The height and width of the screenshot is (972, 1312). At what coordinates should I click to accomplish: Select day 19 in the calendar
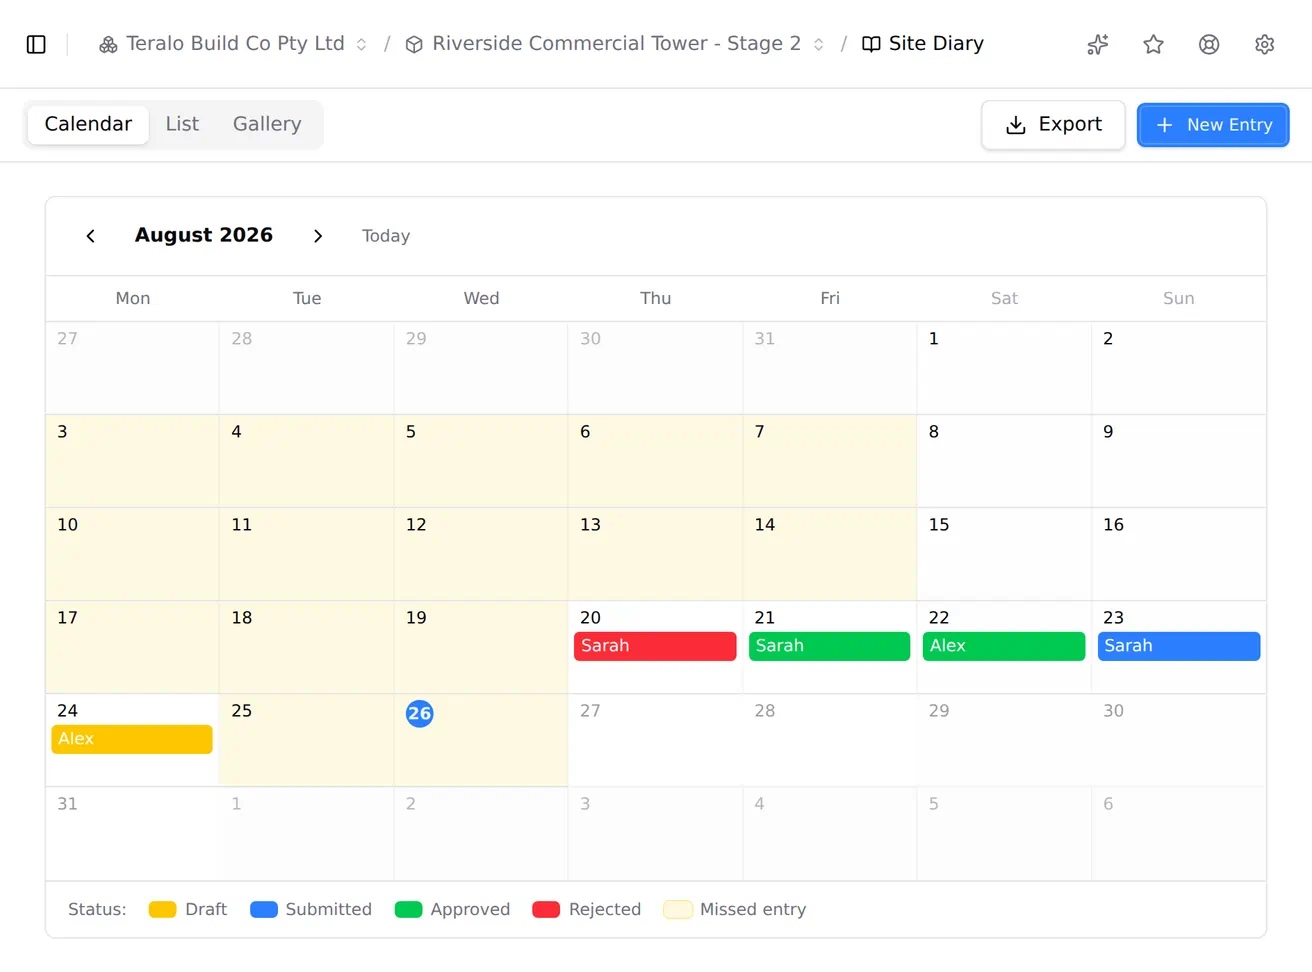481,647
